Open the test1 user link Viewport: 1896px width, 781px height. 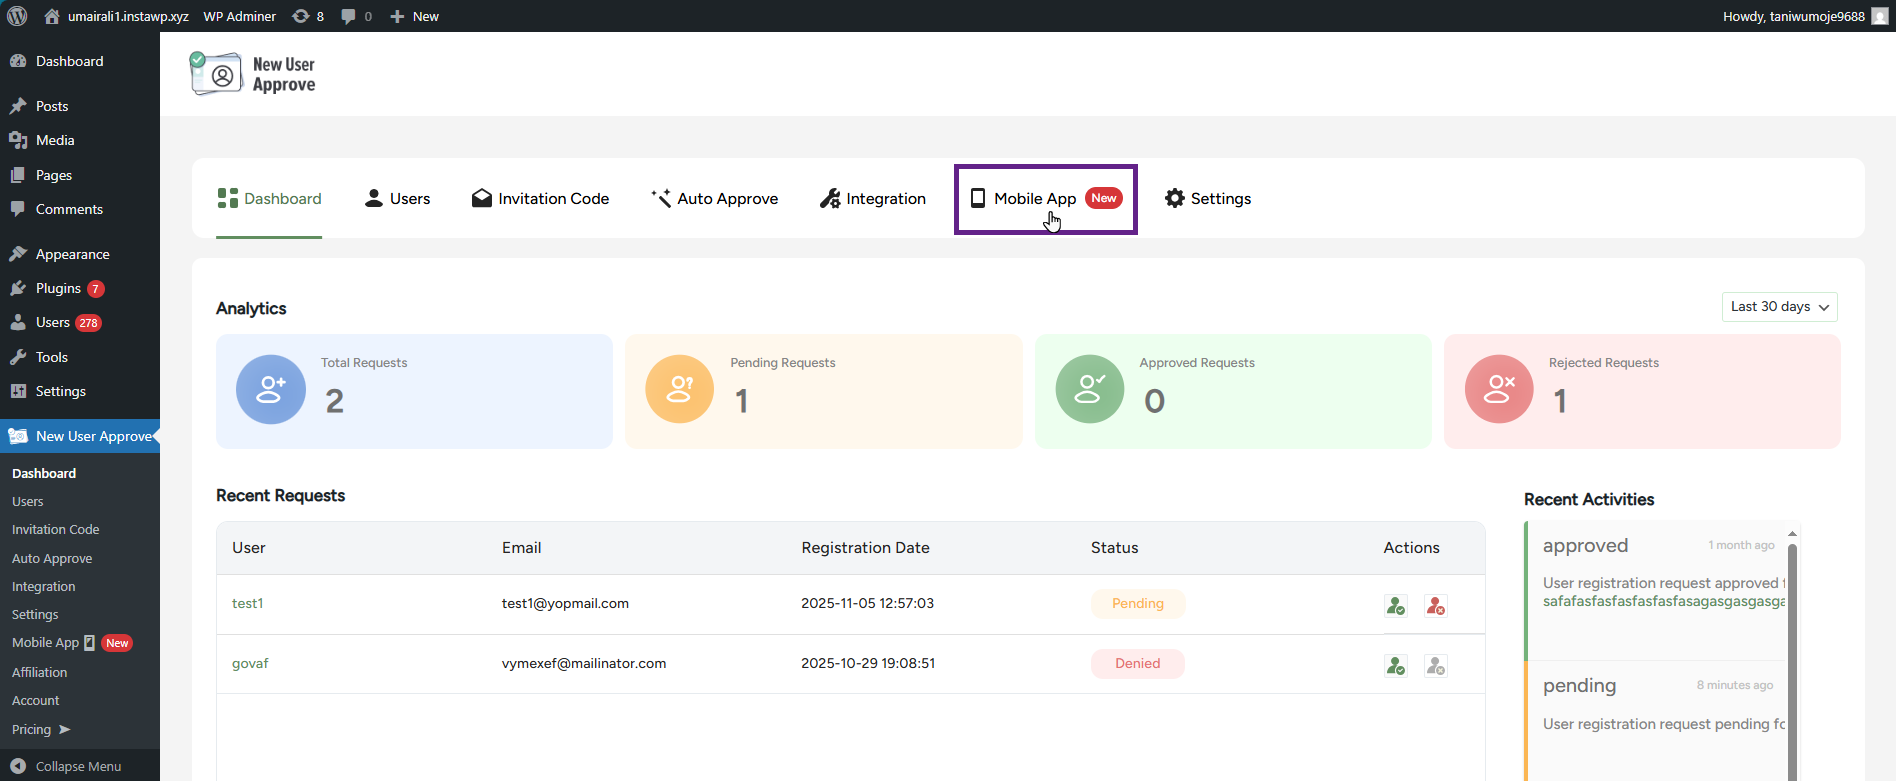(247, 604)
